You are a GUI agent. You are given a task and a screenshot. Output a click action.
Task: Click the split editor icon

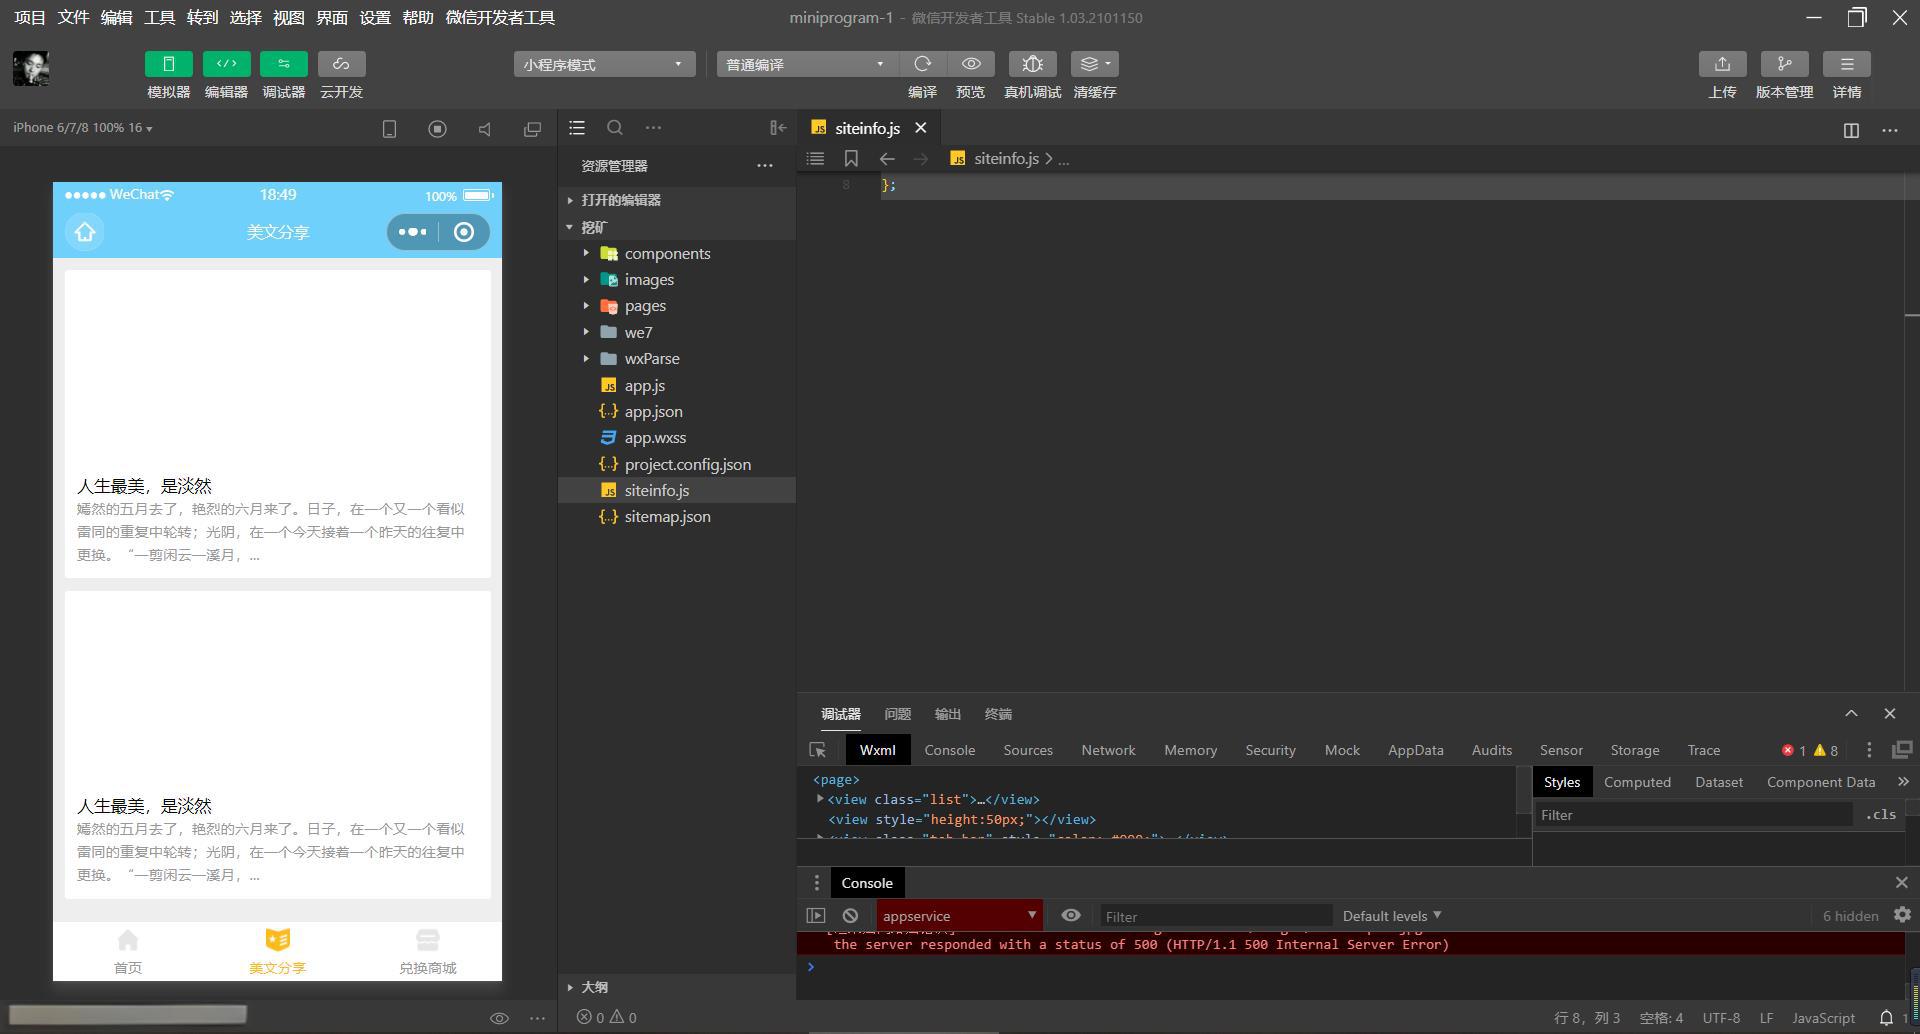[1851, 130]
